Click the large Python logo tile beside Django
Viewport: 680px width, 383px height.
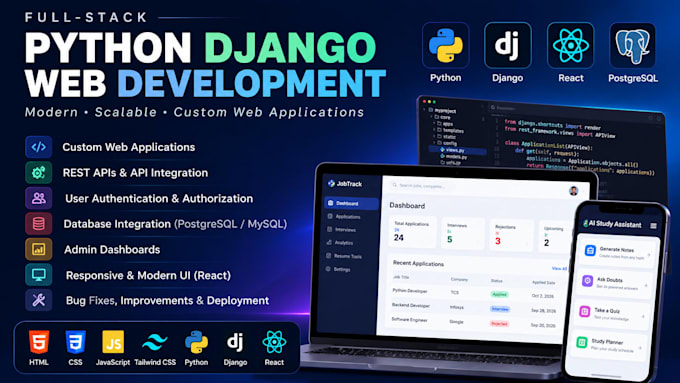pyautogui.click(x=445, y=46)
